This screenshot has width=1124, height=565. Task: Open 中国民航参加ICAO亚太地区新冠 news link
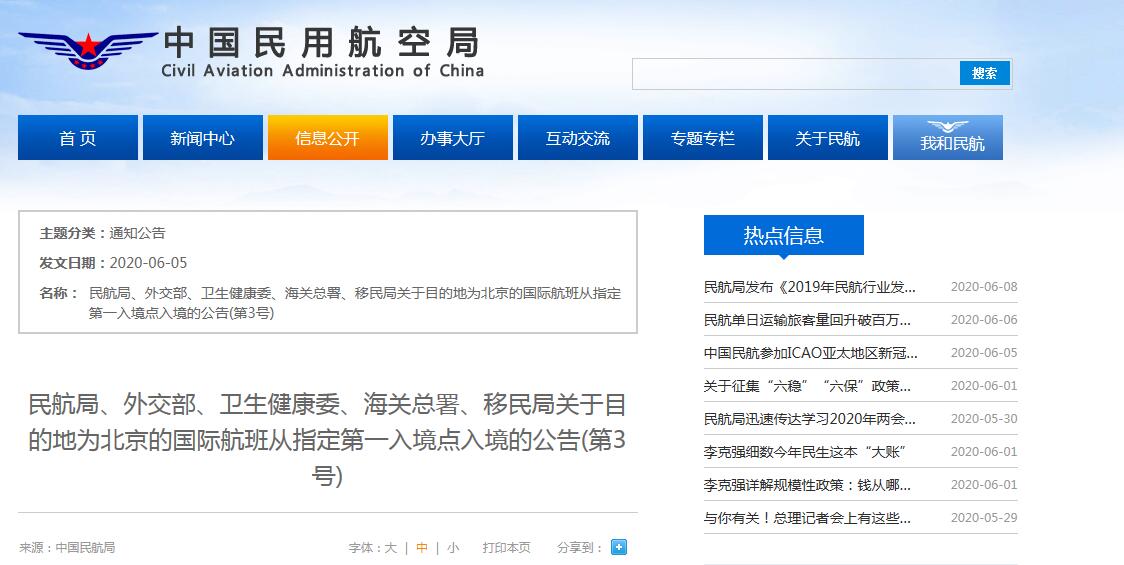click(810, 353)
